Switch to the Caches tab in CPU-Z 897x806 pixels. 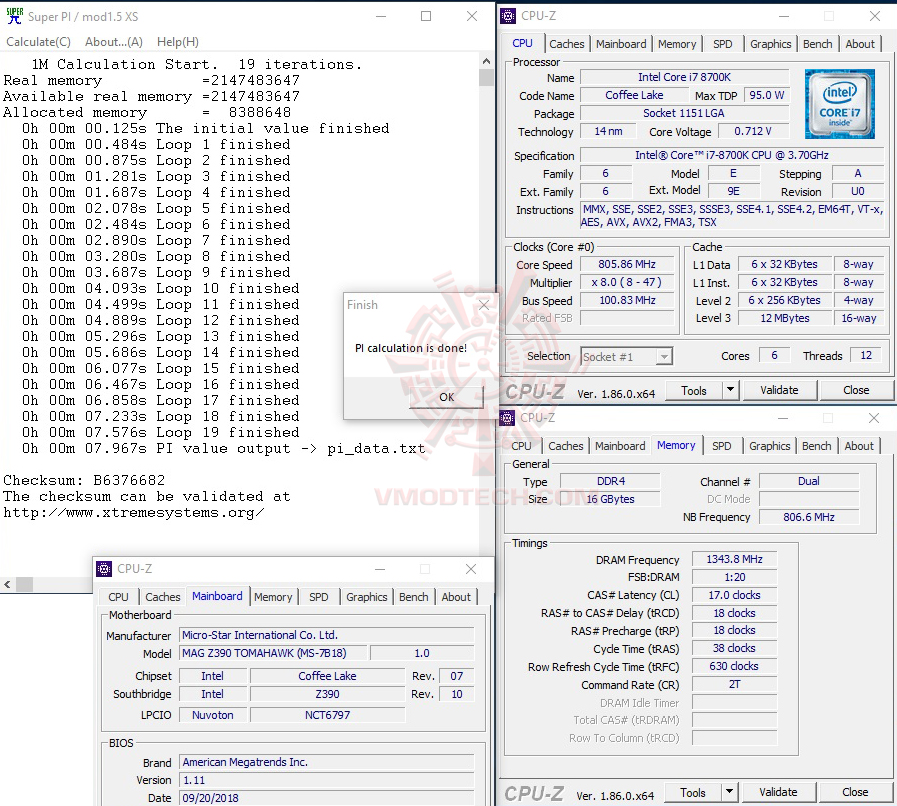[567, 43]
